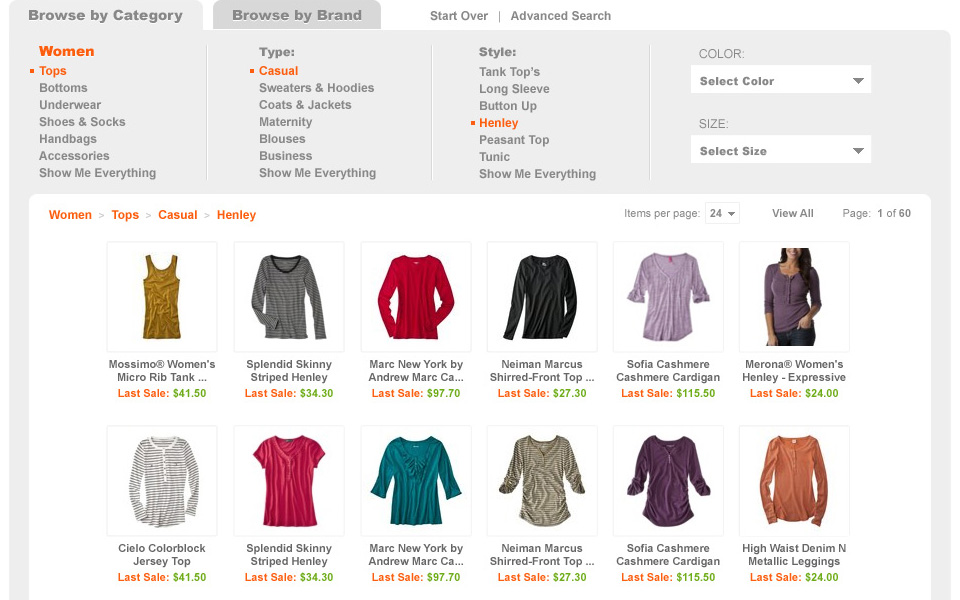Viewport: 960px width, 600px height.
Task: Pick the Henley style filter
Action: (498, 123)
